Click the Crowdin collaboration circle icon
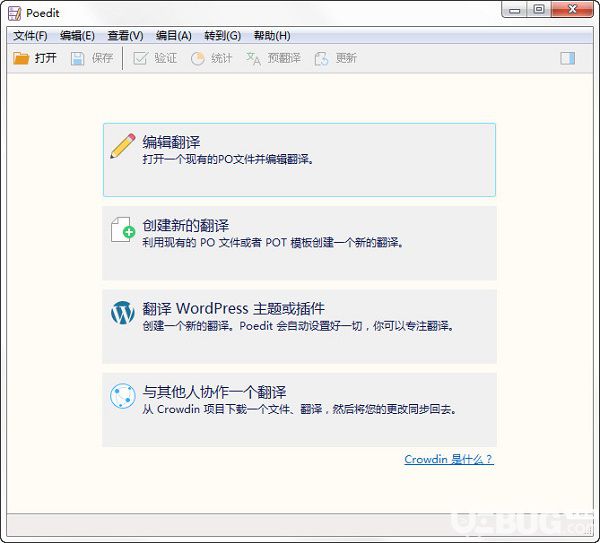Screen dimensions: 600x543 122,396
